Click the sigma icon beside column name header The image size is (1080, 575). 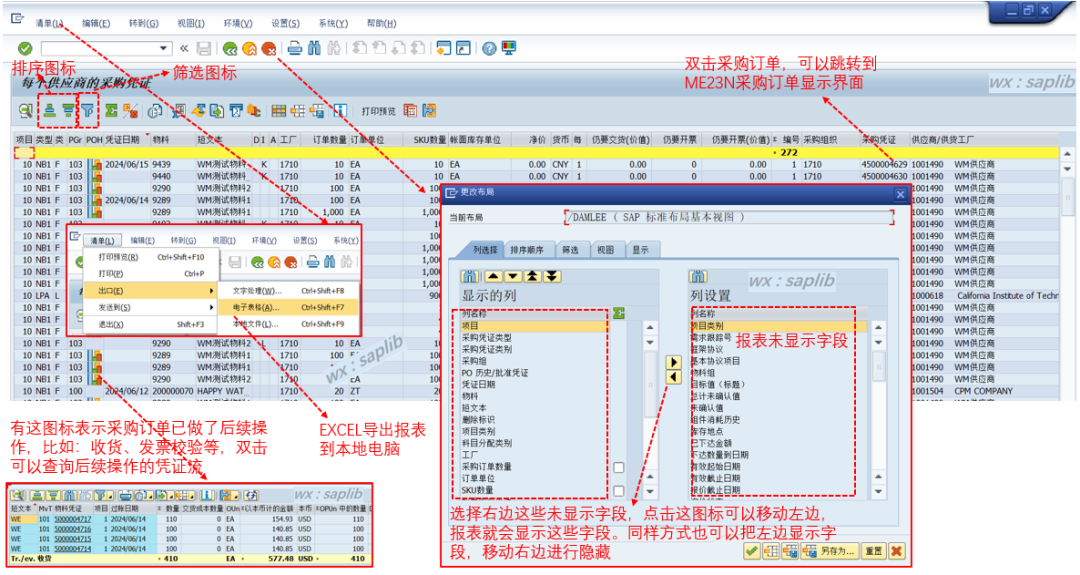click(x=619, y=313)
